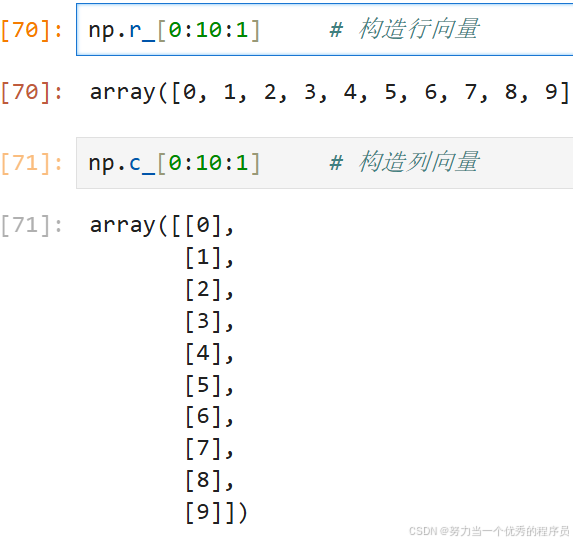Viewport: 573px width, 542px height.
Task: Click the output row [4],
Action: click(209, 353)
